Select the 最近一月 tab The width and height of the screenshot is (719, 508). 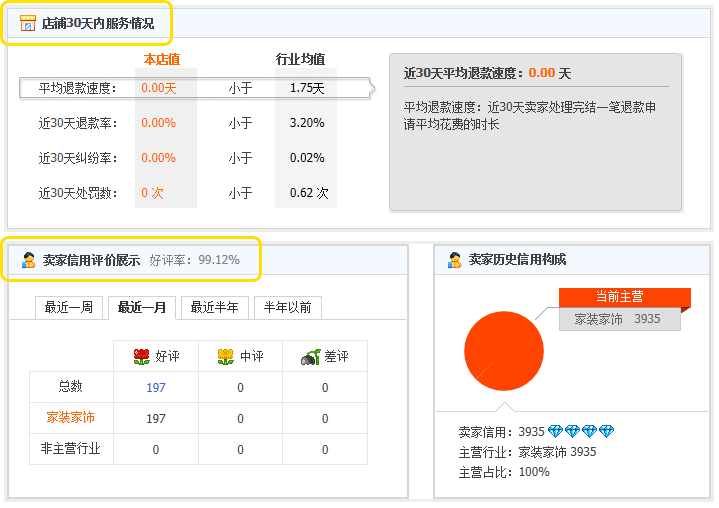pyautogui.click(x=142, y=307)
